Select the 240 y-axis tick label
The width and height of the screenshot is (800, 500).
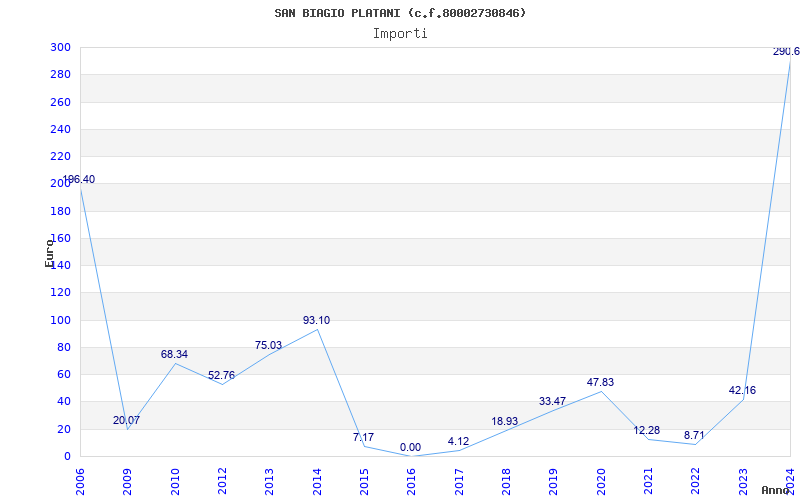tap(60, 129)
